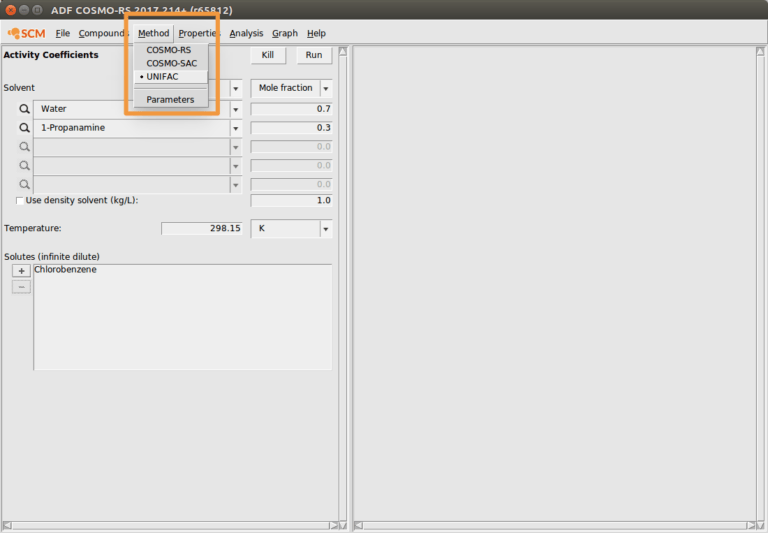768x533 pixels.
Task: Click the search icon of the fourth solvent row
Action: [24, 166]
